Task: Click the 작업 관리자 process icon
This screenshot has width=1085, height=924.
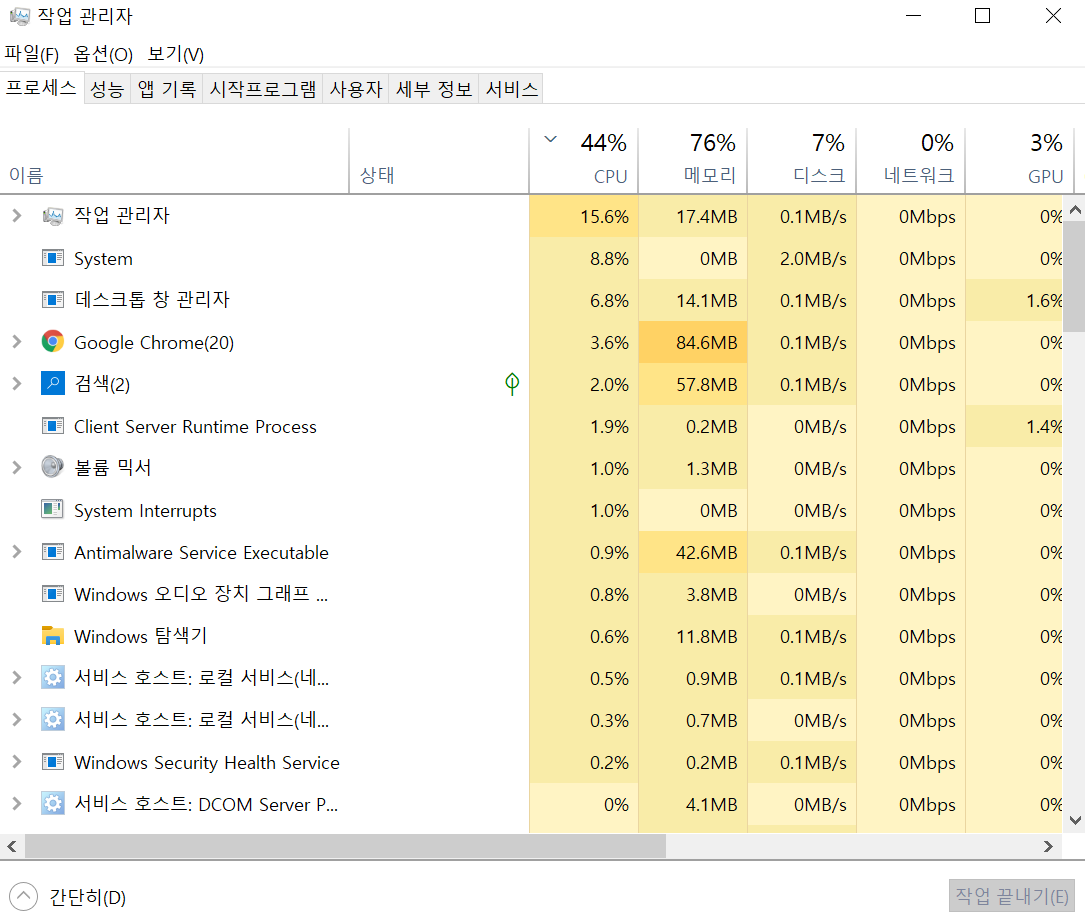Action: tap(53, 217)
